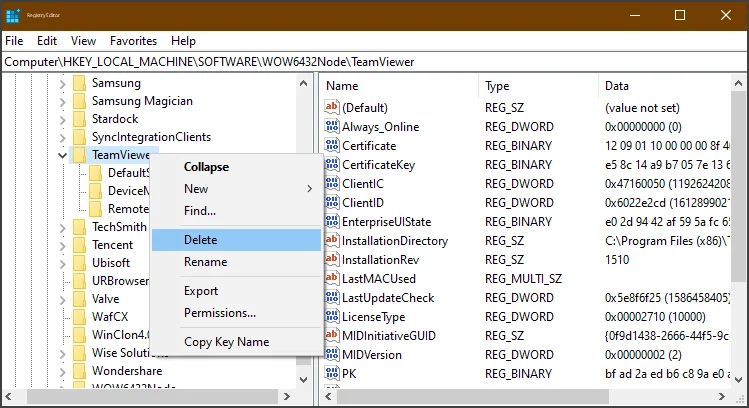Screen dimensions: 749x408
Task: Expand the Valve key
Action: click(x=63, y=300)
